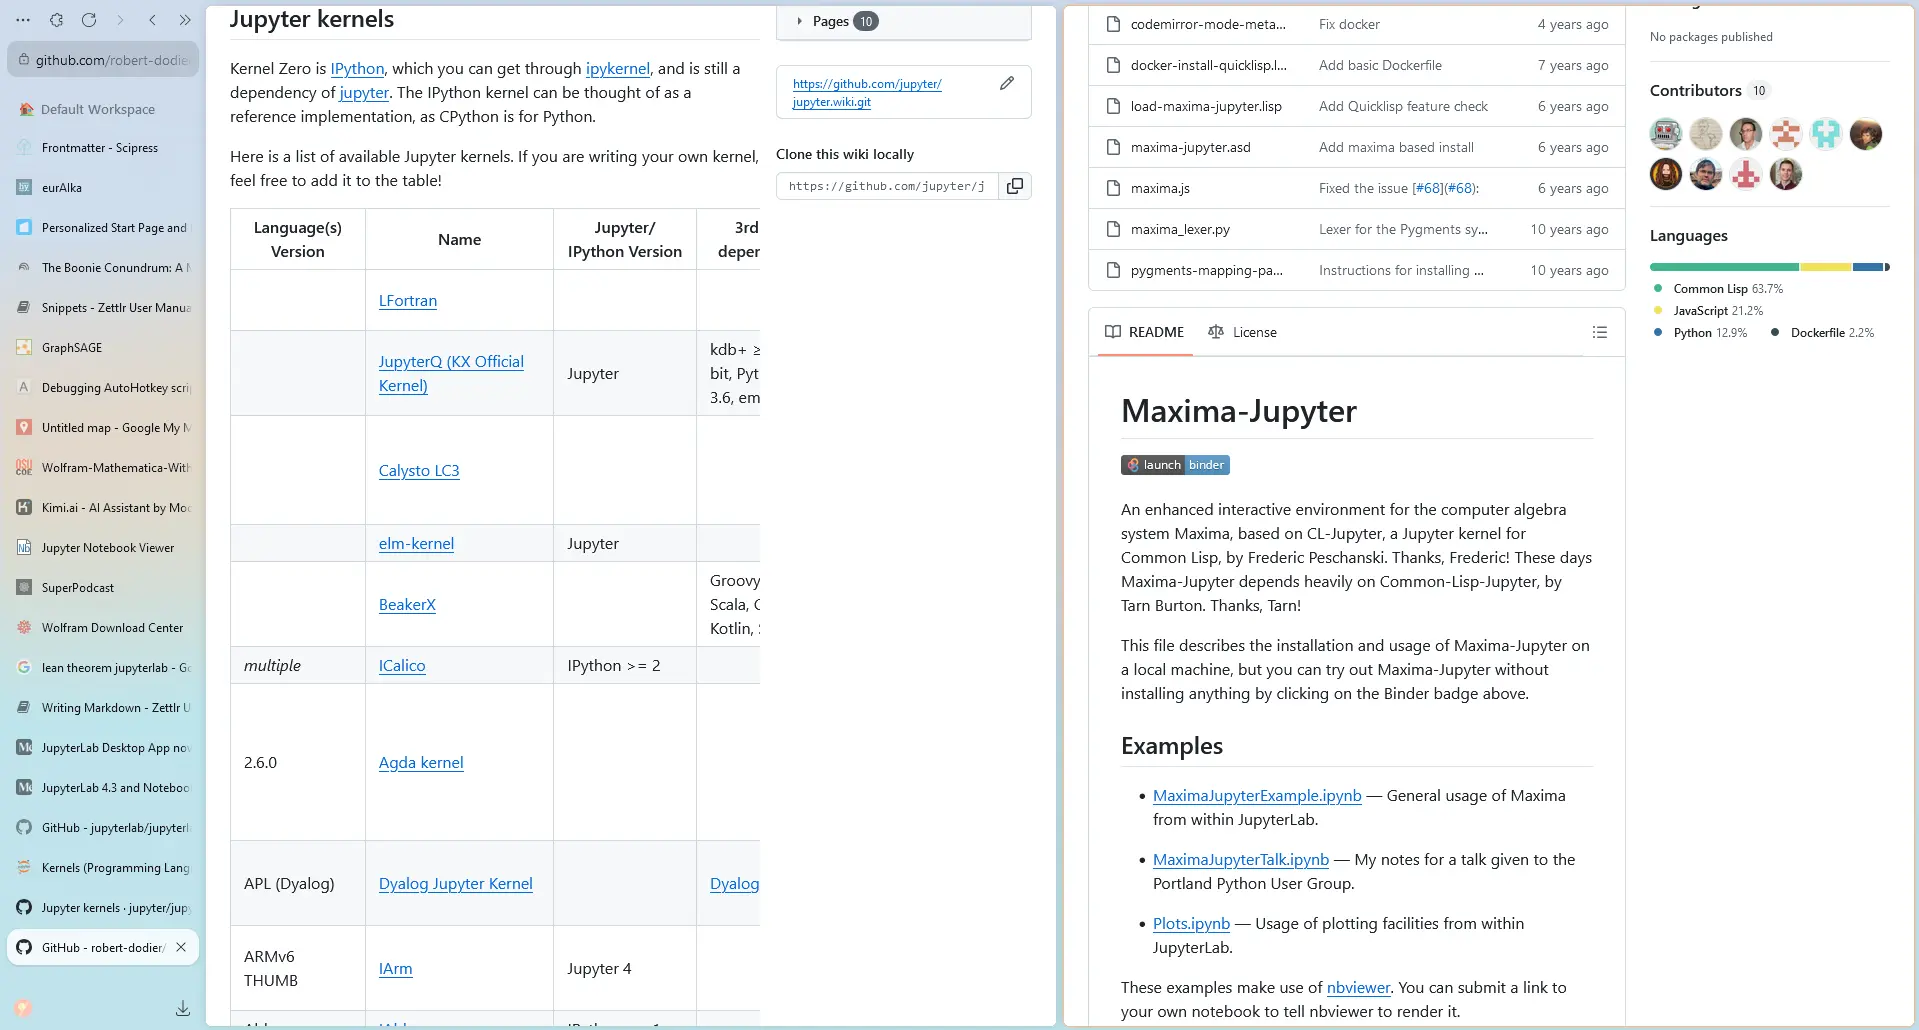The width and height of the screenshot is (1919, 1030).
Task: Close the GitHub robert-dodier tab
Action: click(181, 947)
